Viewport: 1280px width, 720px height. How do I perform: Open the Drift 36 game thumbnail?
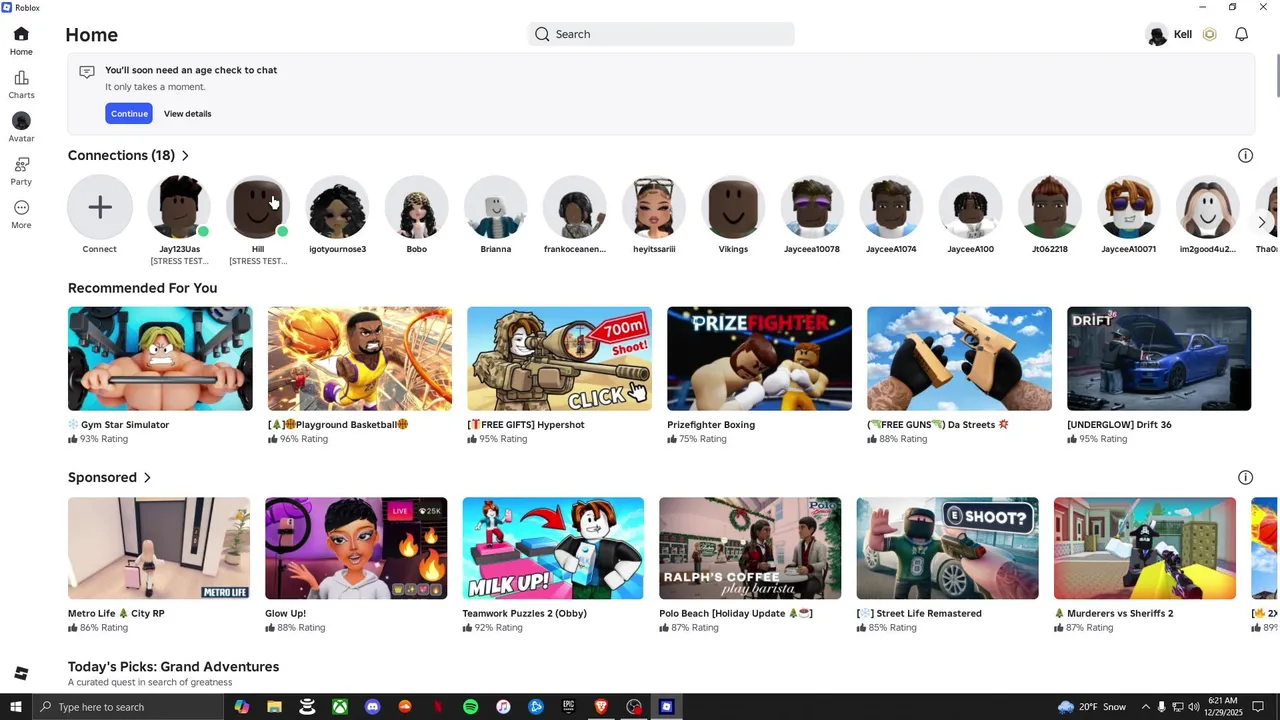pos(1159,358)
